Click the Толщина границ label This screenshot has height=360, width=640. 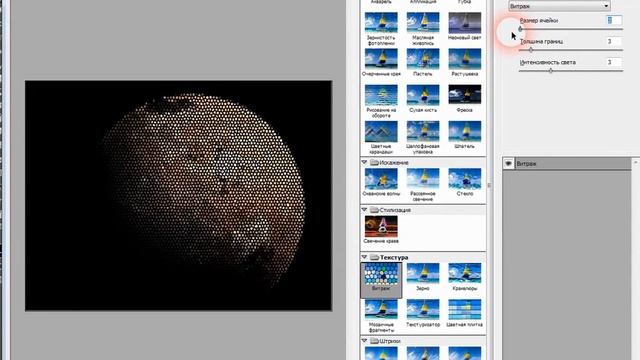[x=541, y=42]
